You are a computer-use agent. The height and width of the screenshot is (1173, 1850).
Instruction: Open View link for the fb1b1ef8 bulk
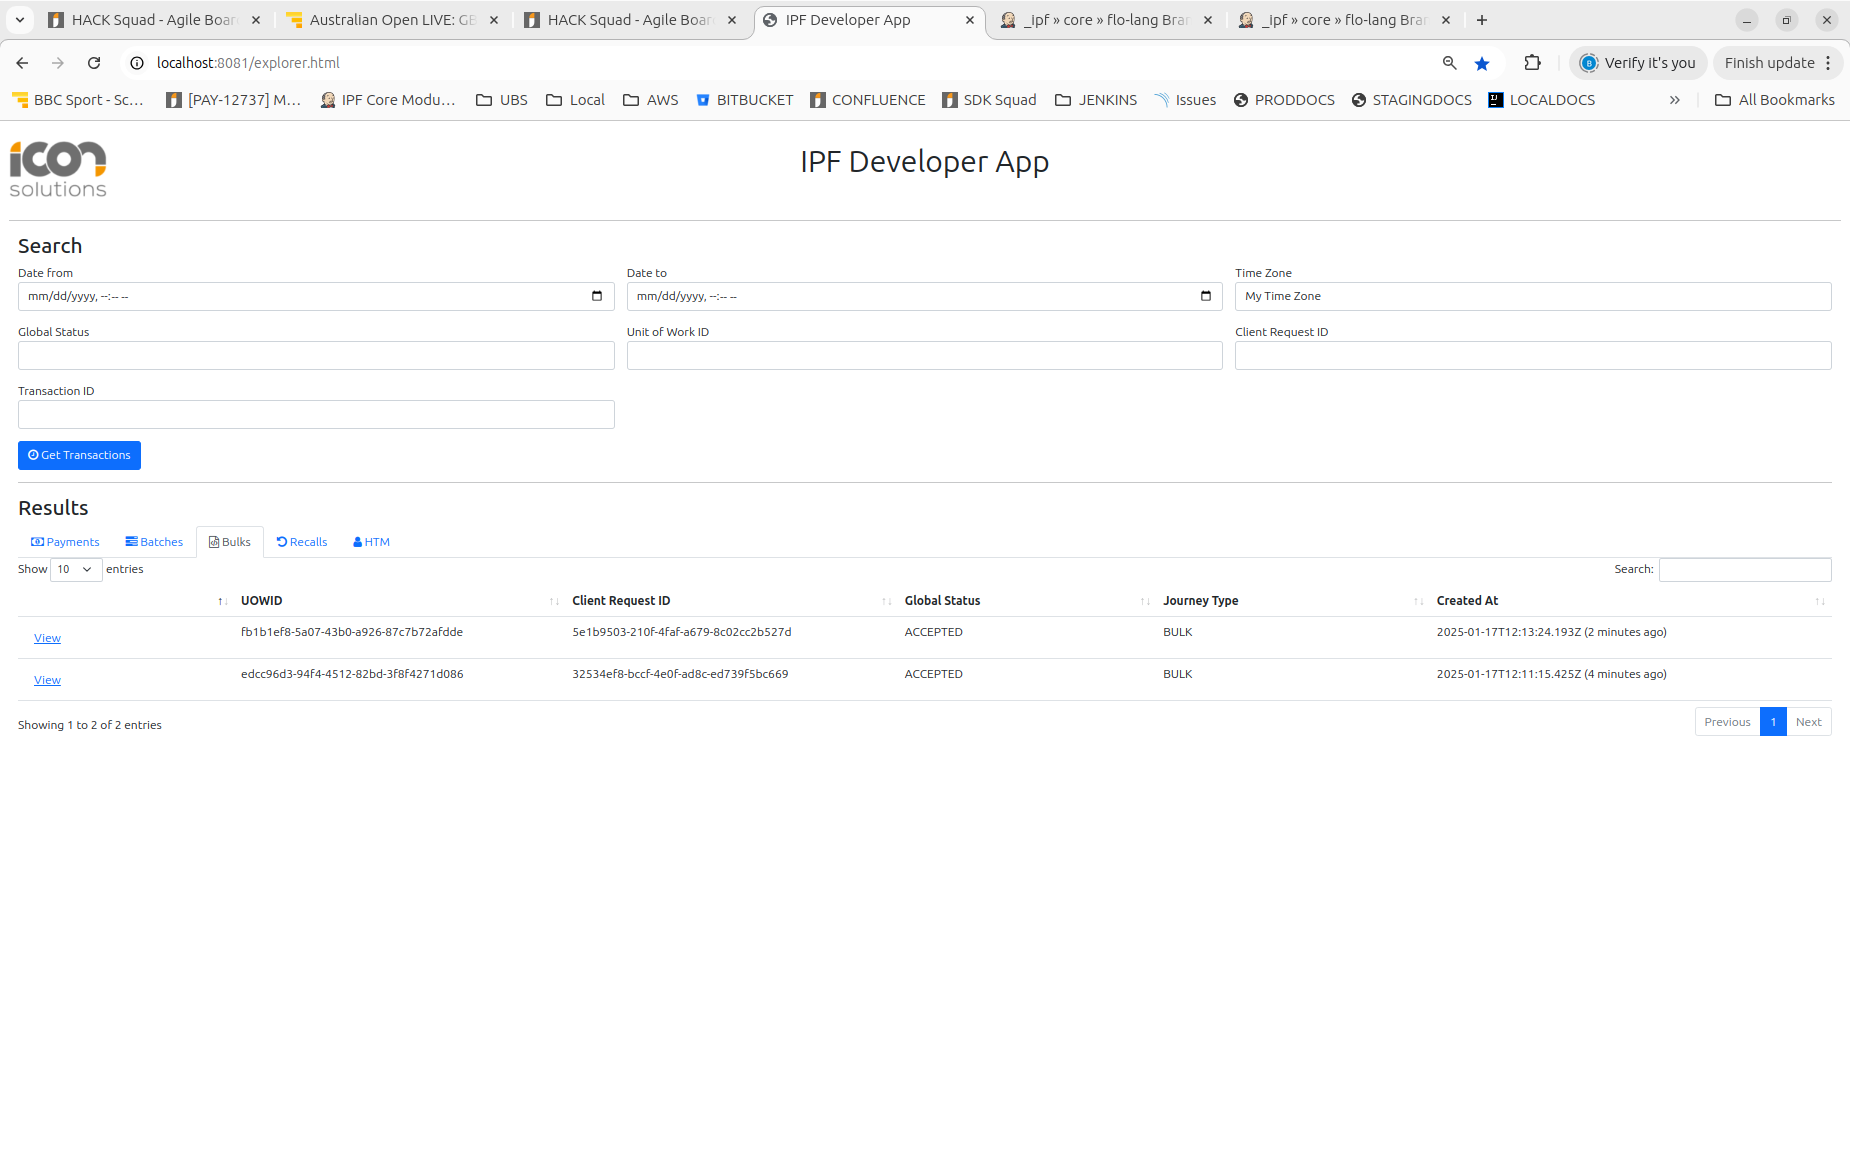[47, 638]
